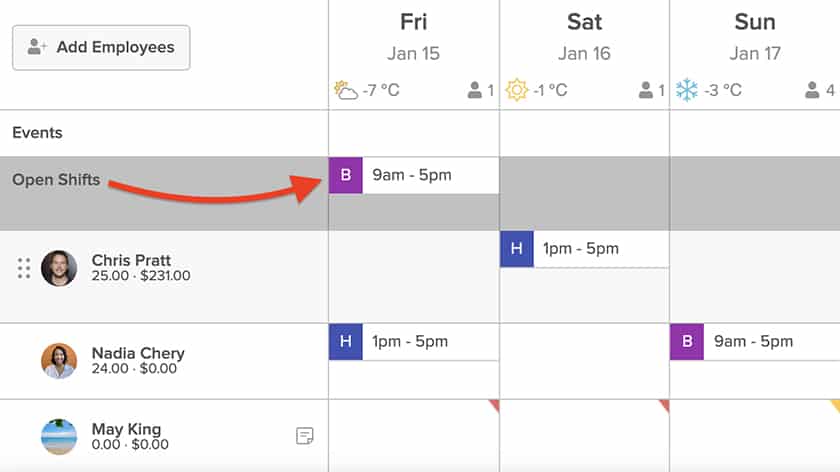The image size is (840, 472).
Task: Open the 9am - 5pm open shift
Action: [x=414, y=175]
